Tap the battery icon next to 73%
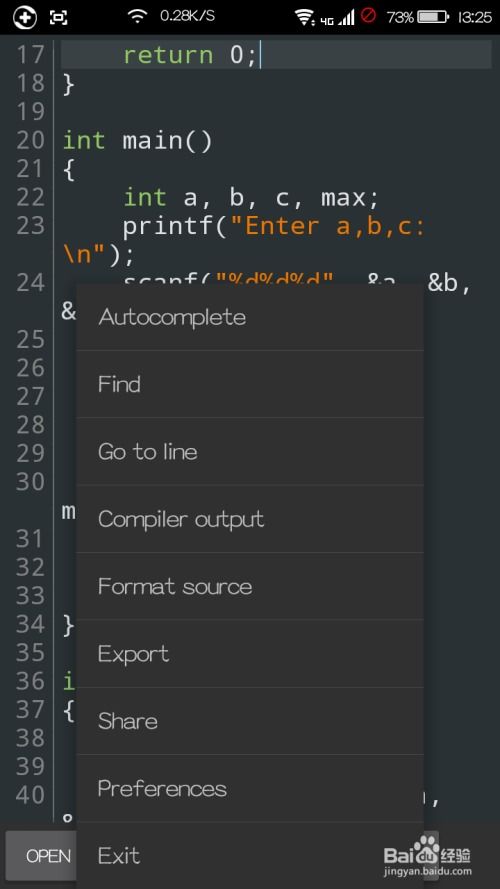Screen dimensions: 500x889 click(x=434, y=17)
